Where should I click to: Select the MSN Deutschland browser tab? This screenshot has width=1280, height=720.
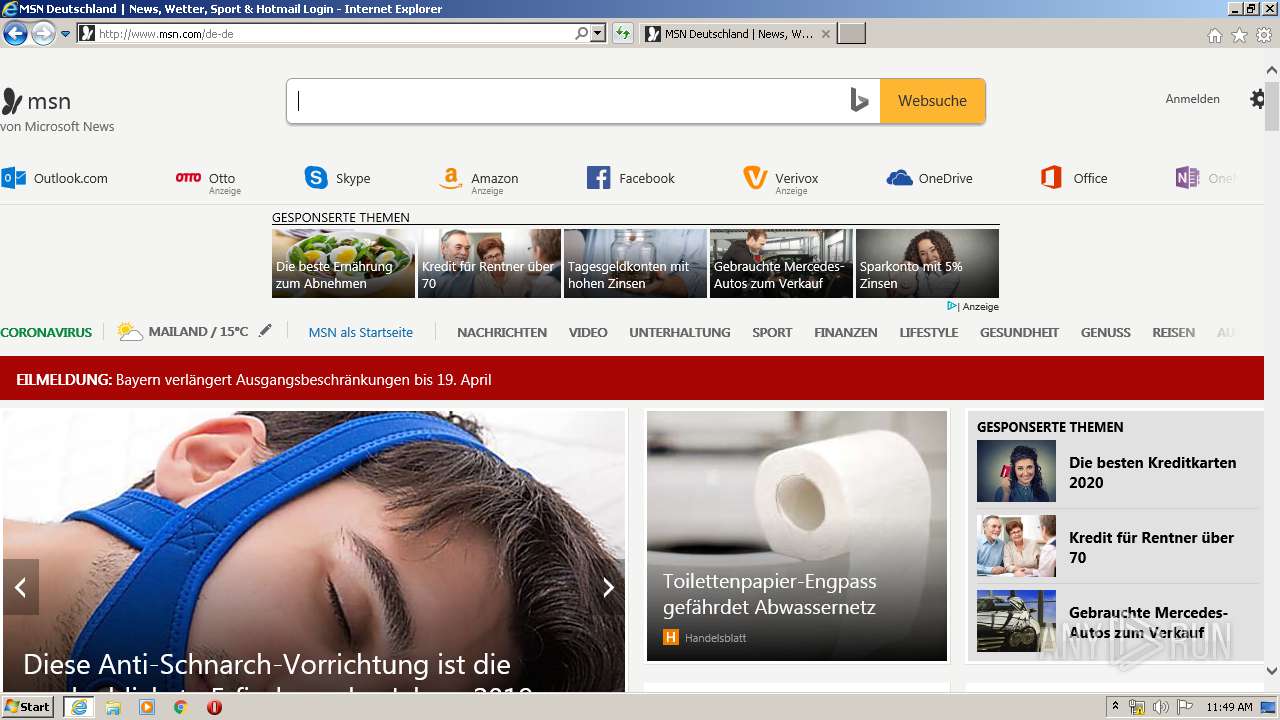coord(738,34)
